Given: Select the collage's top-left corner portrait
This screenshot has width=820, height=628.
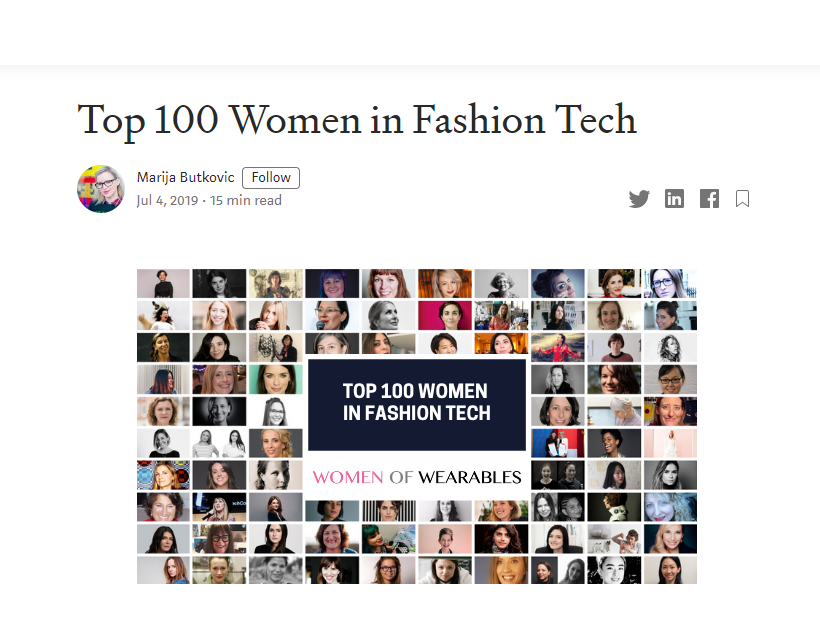Looking at the screenshot, I should [163, 284].
